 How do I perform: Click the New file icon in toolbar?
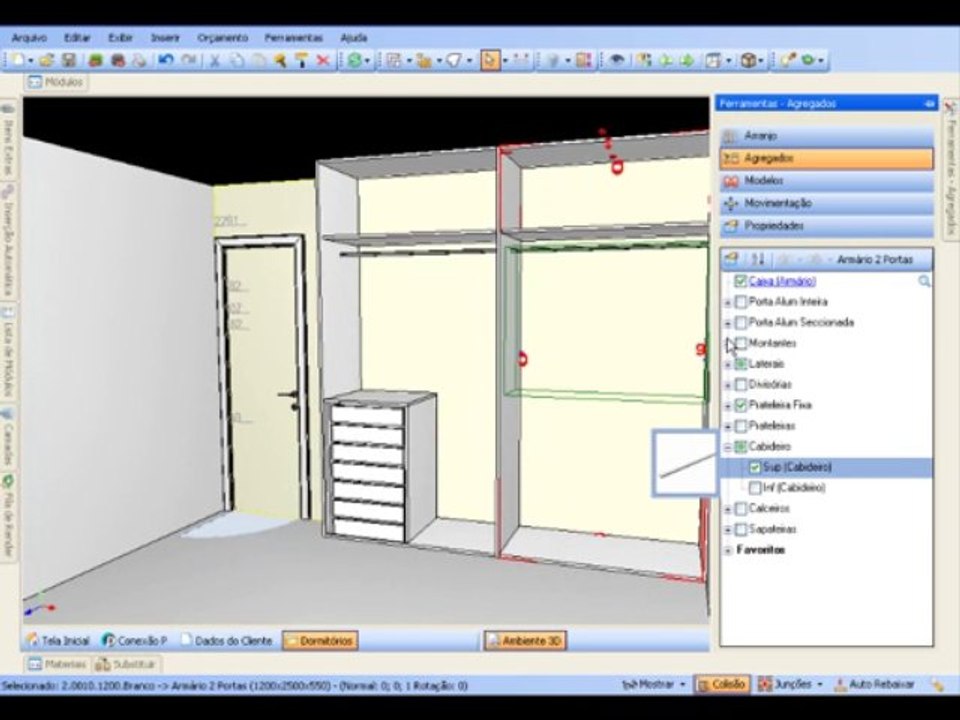(x=18, y=60)
